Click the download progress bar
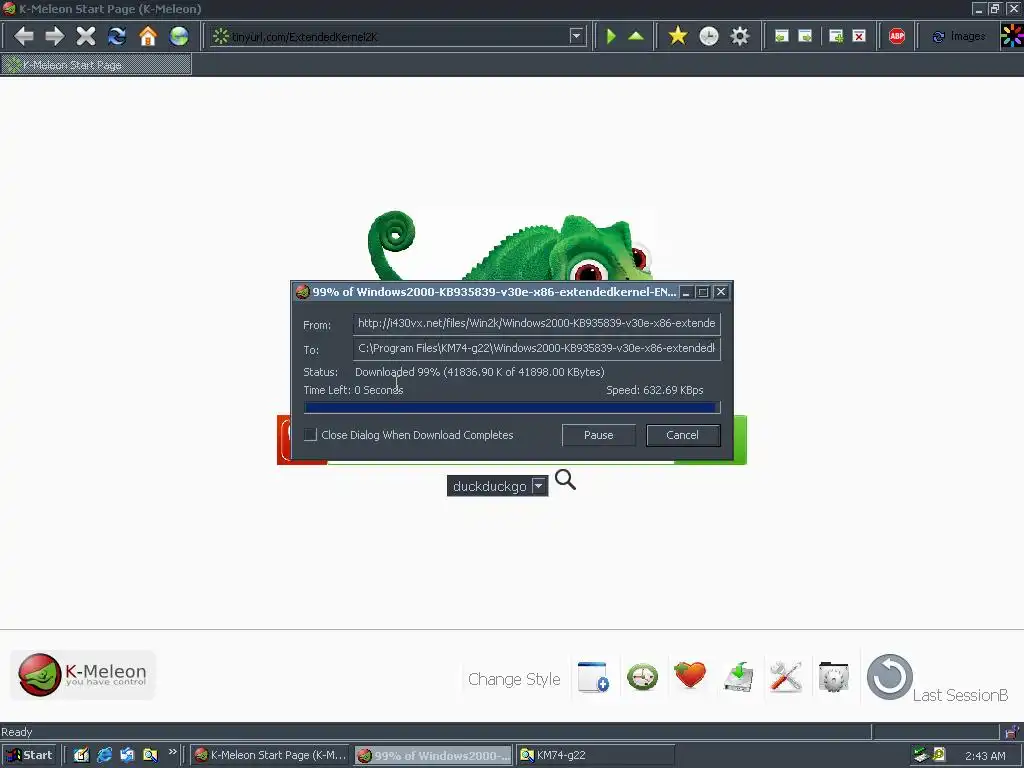1024x768 pixels. (512, 408)
